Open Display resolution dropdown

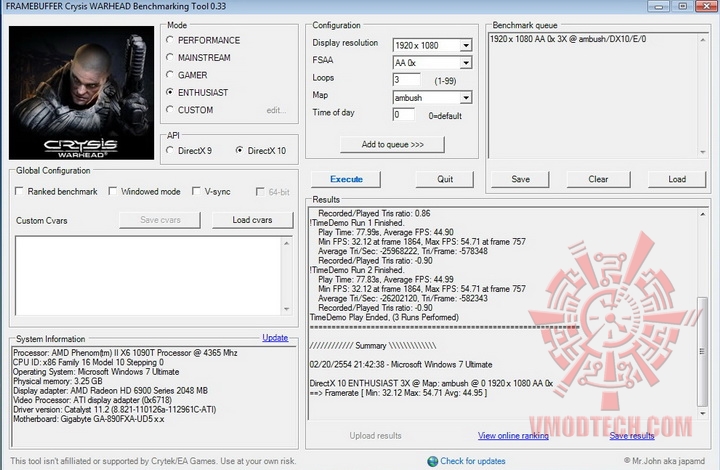pos(466,45)
